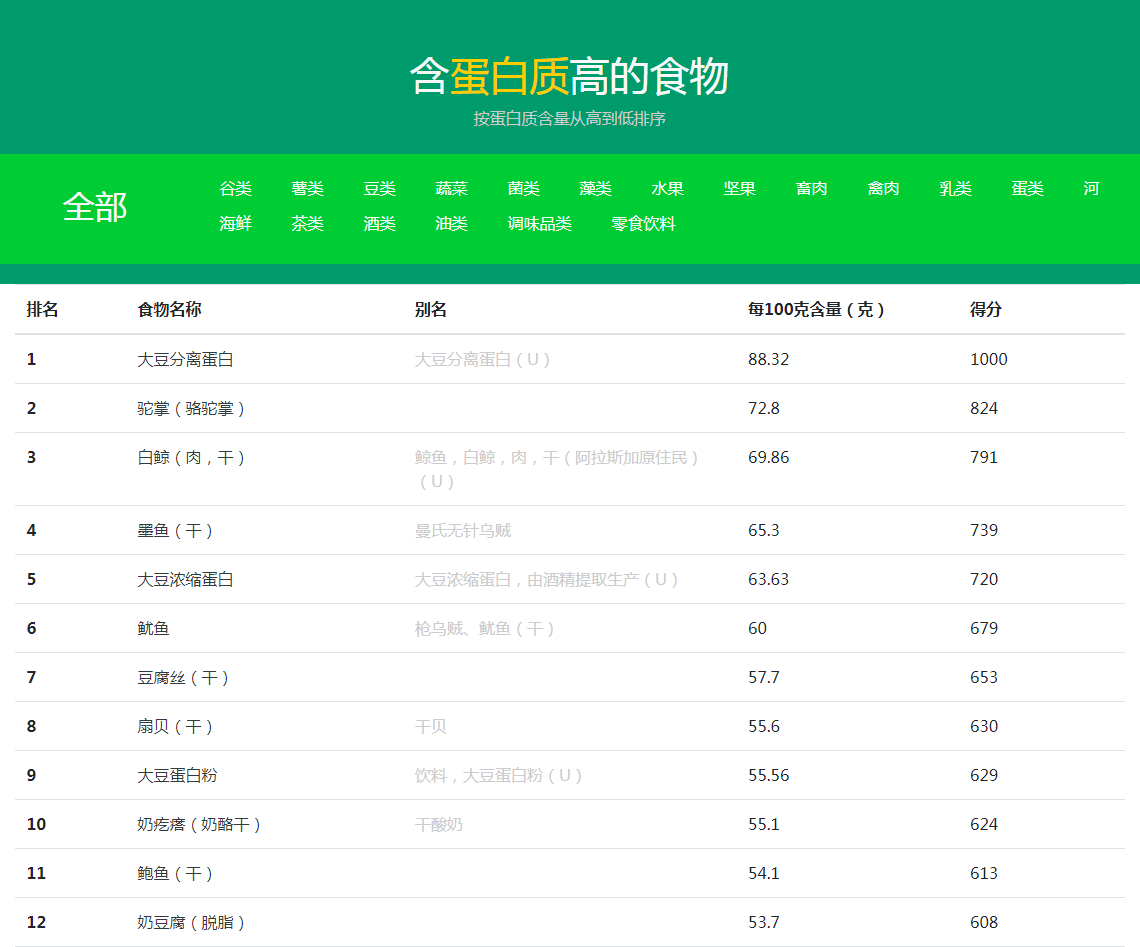Image resolution: width=1140 pixels, height=947 pixels.
Task: Select the 乳类 category
Action: click(955, 189)
